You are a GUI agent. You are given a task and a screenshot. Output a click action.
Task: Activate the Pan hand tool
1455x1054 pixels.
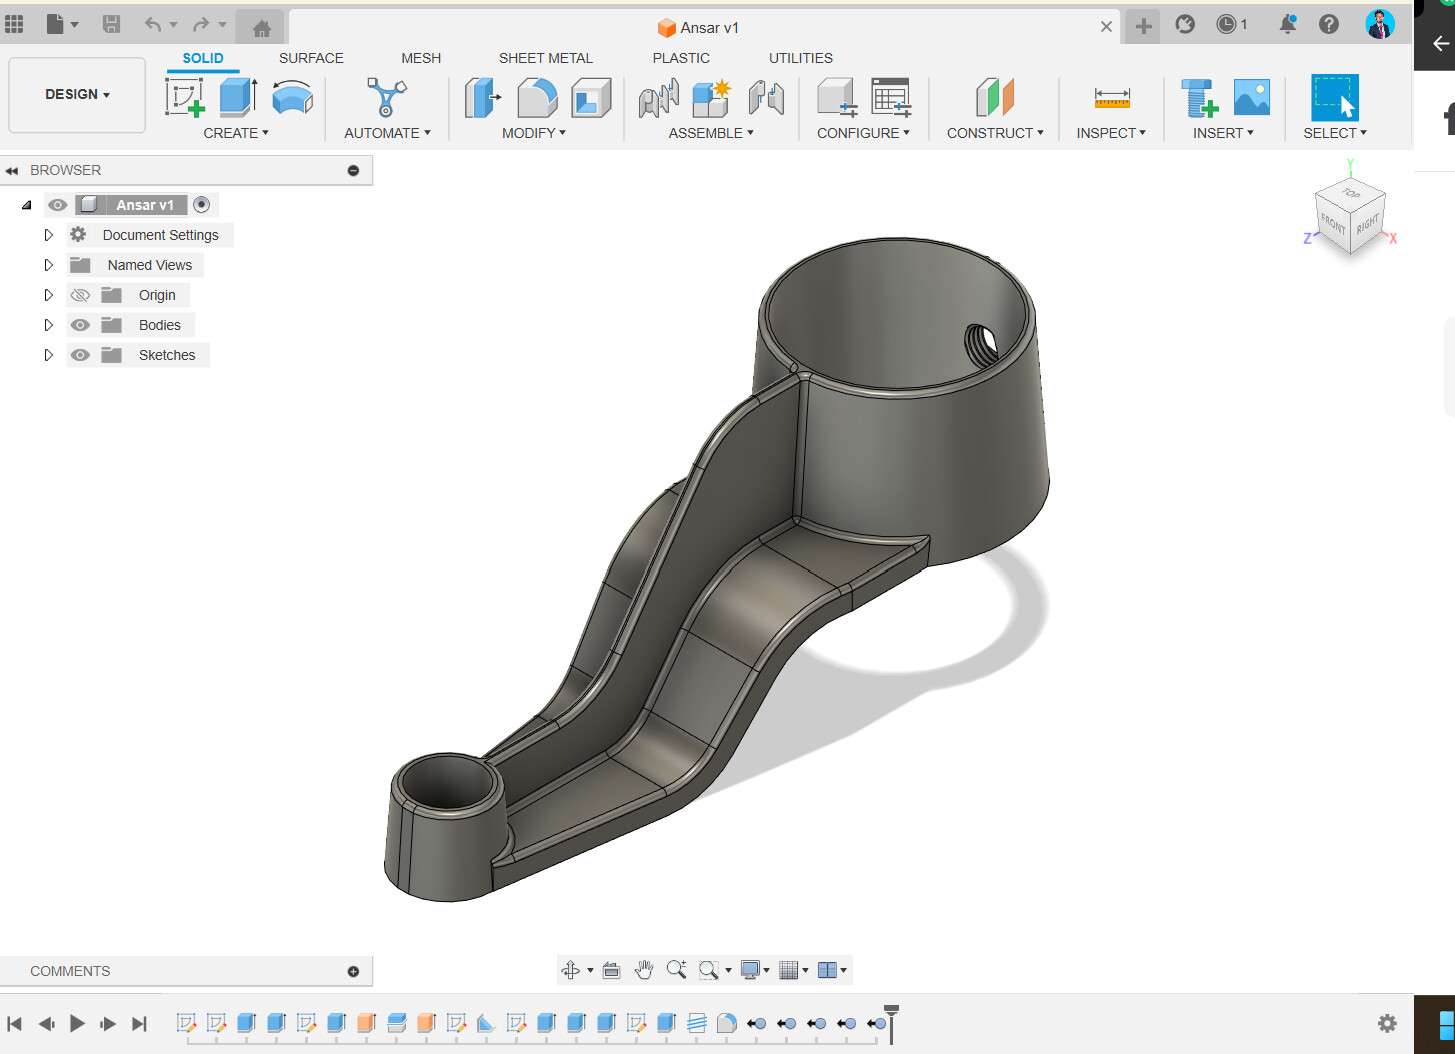pyautogui.click(x=644, y=969)
